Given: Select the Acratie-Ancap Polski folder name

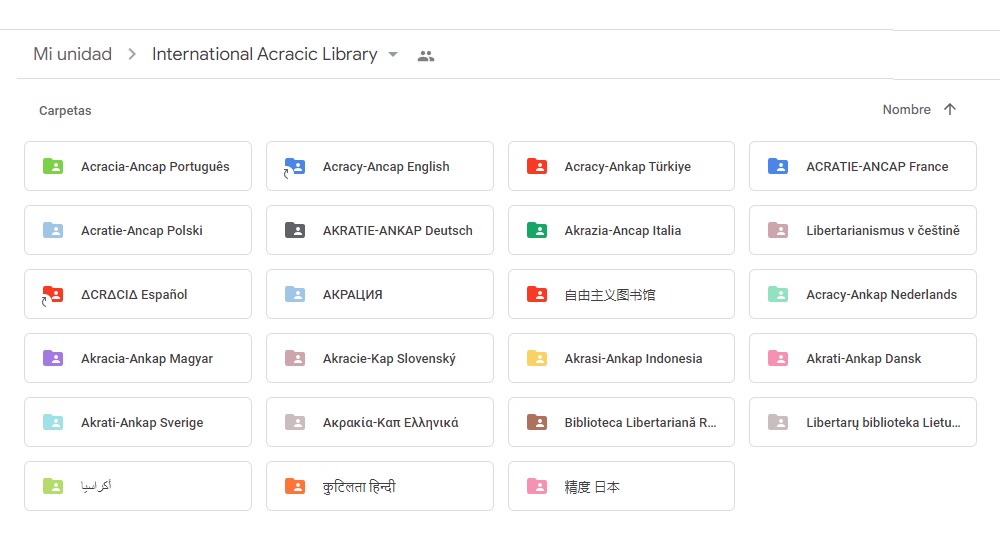Looking at the screenshot, I should click(142, 230).
